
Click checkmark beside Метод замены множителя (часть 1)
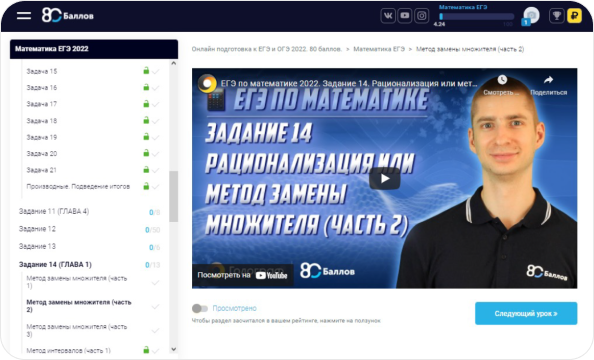pyautogui.click(x=155, y=283)
